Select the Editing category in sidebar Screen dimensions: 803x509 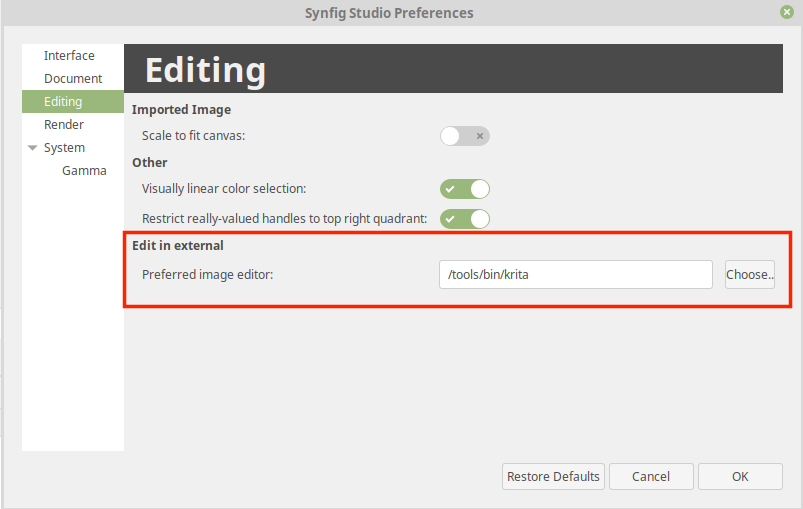click(73, 101)
